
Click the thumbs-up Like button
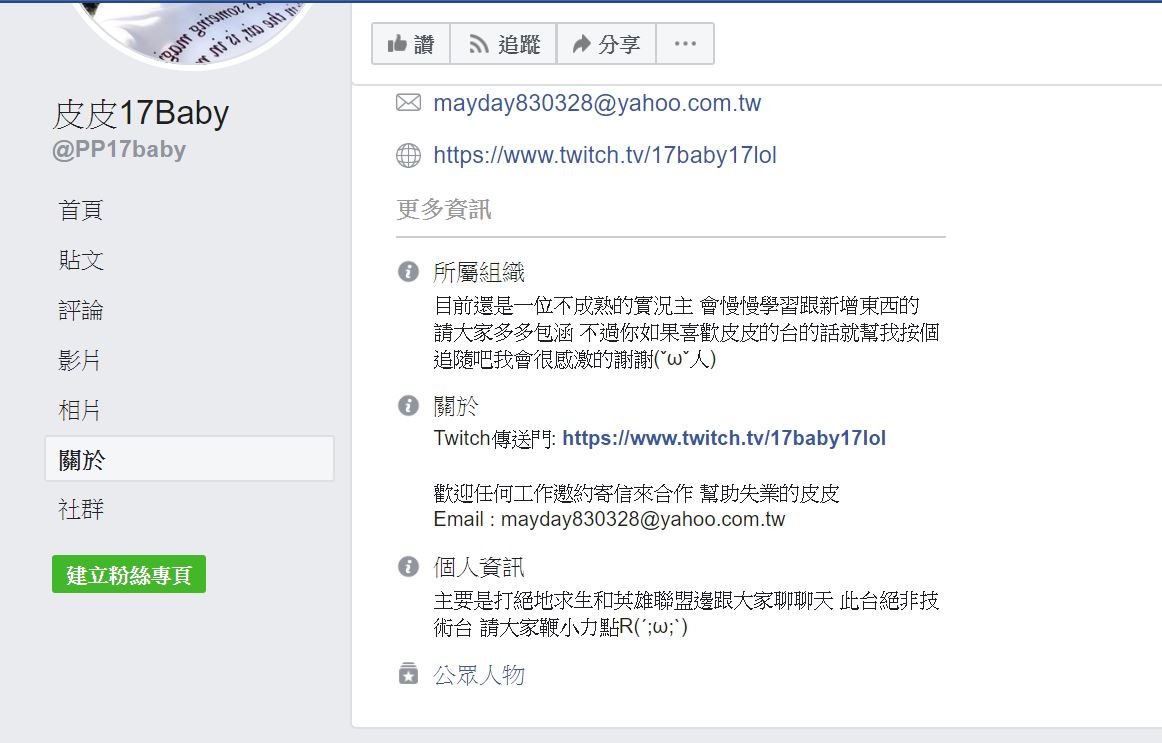411,44
